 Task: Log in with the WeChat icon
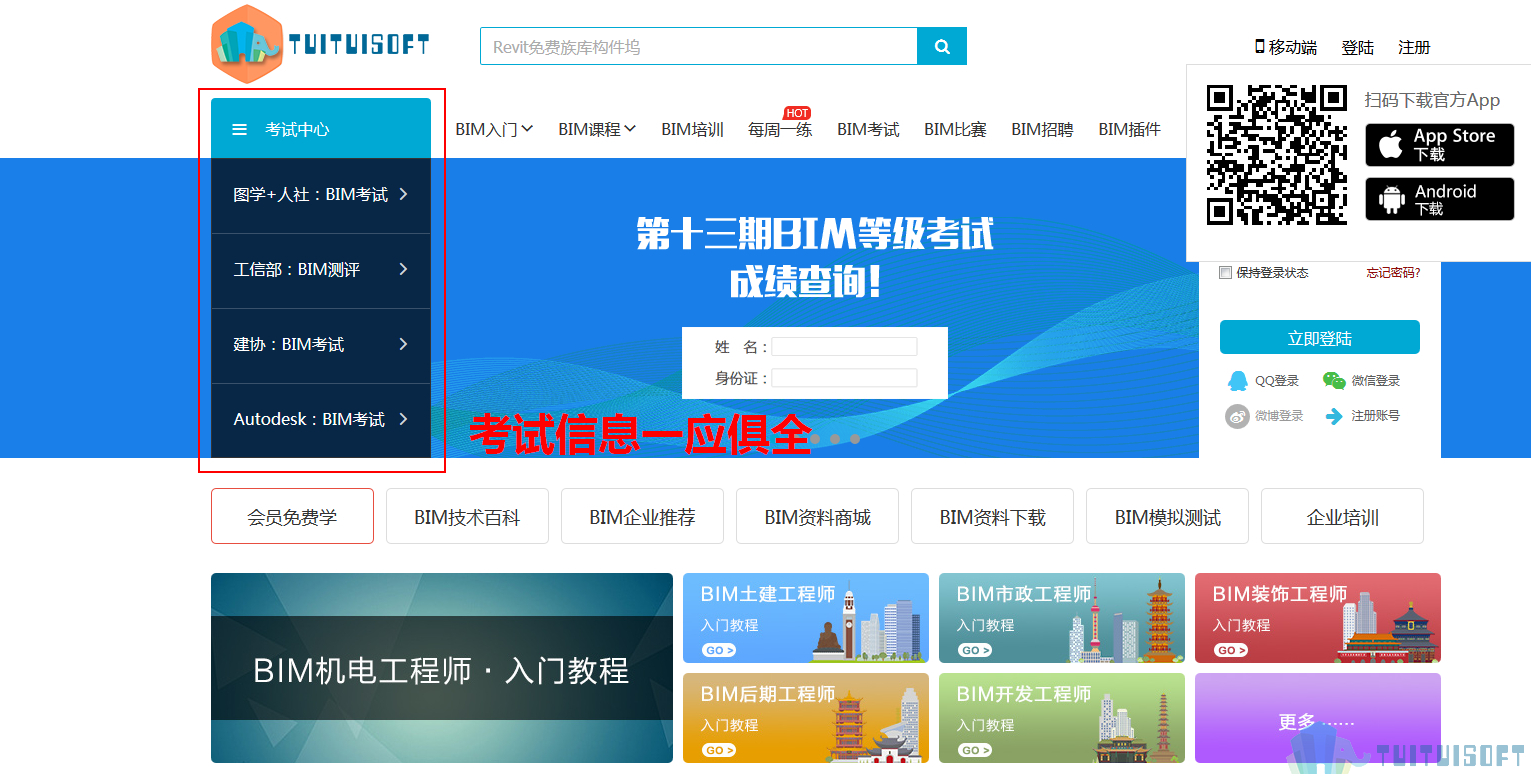click(1334, 380)
